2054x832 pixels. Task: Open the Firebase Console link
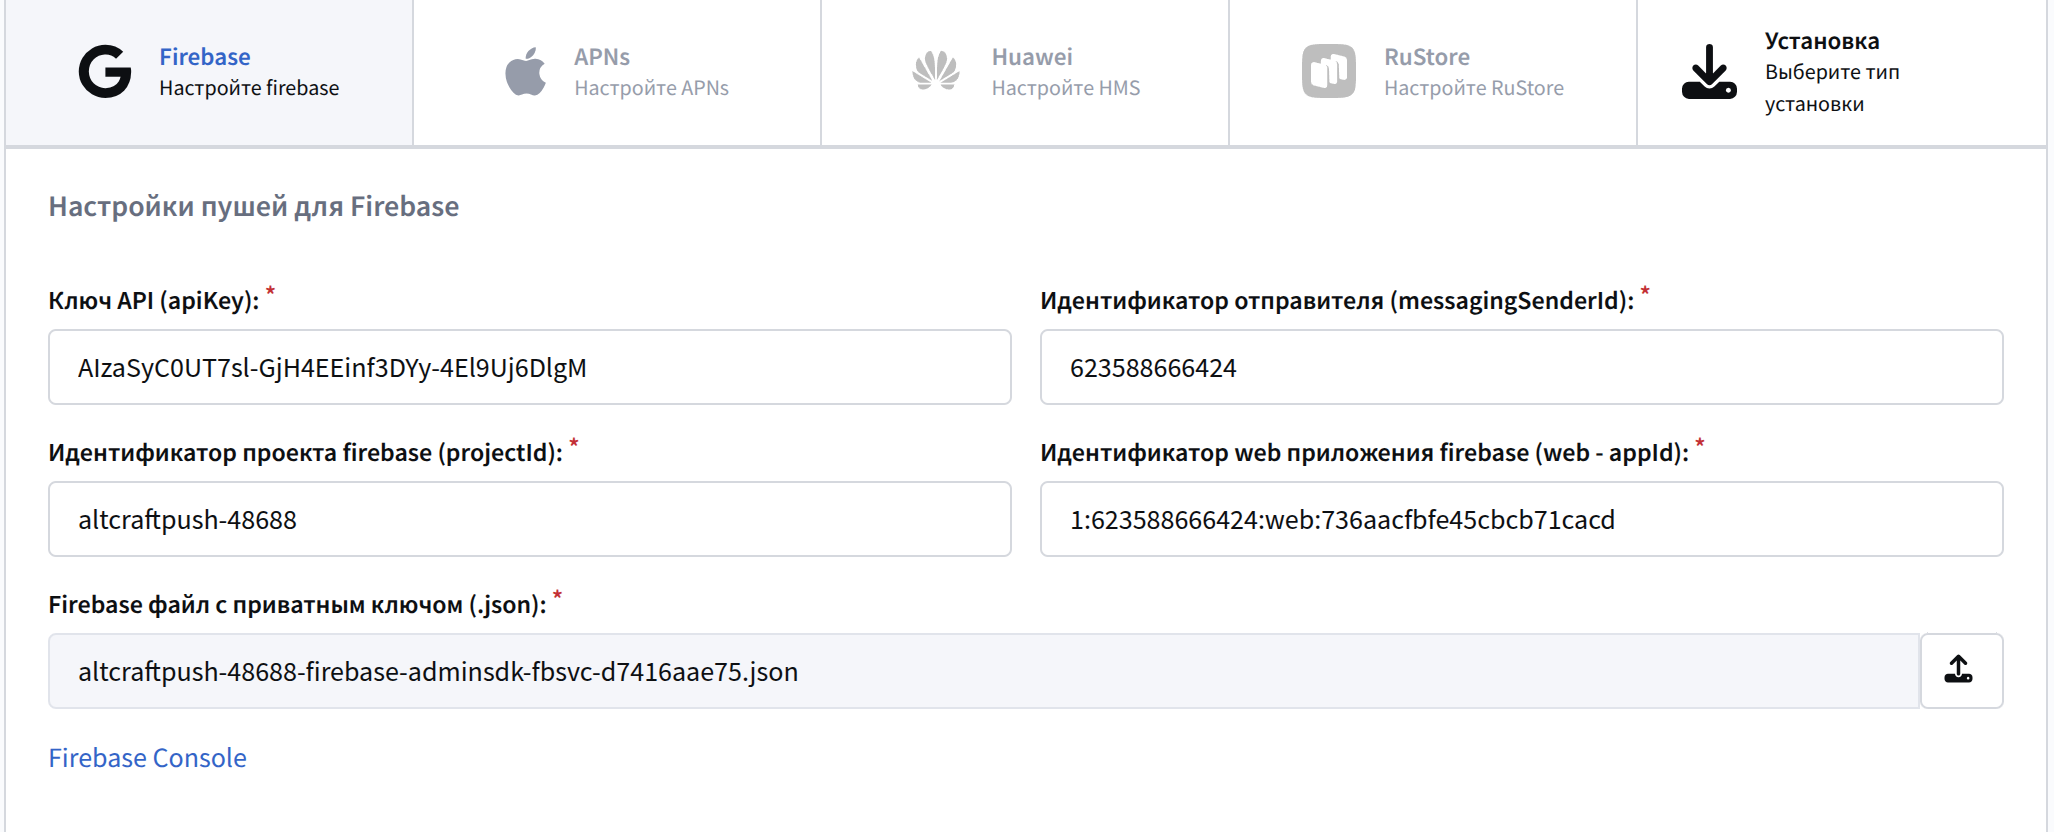pos(148,758)
